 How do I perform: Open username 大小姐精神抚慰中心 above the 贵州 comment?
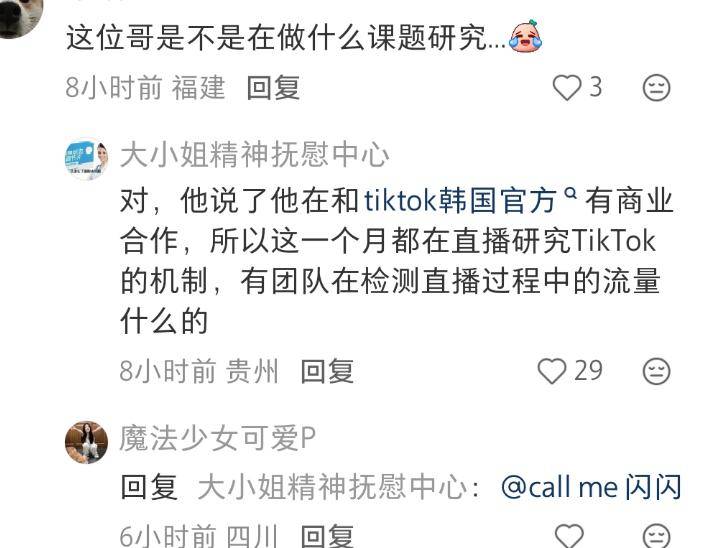[254, 154]
